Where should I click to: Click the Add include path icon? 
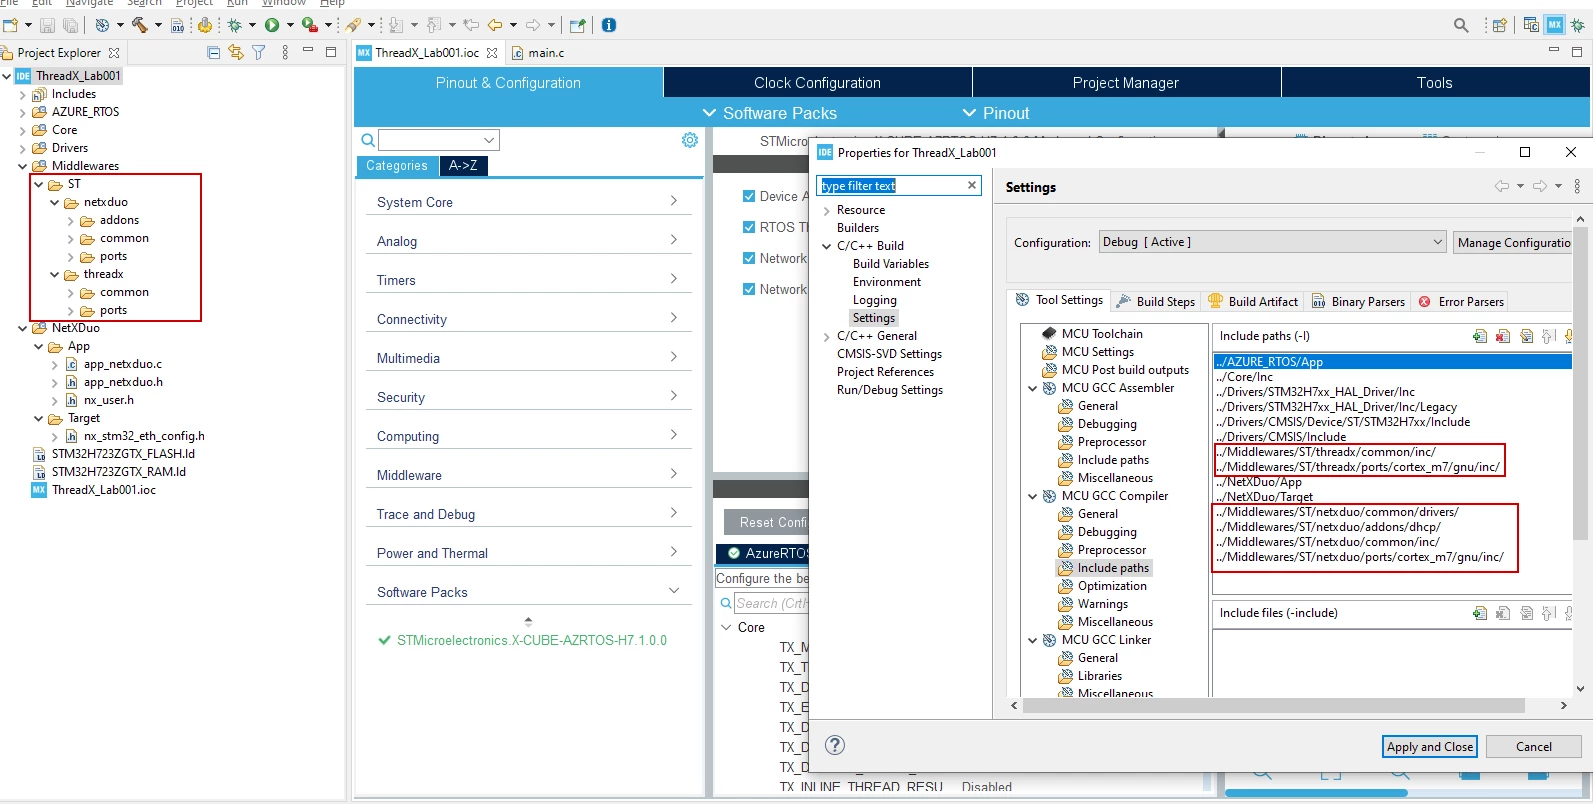point(1480,336)
